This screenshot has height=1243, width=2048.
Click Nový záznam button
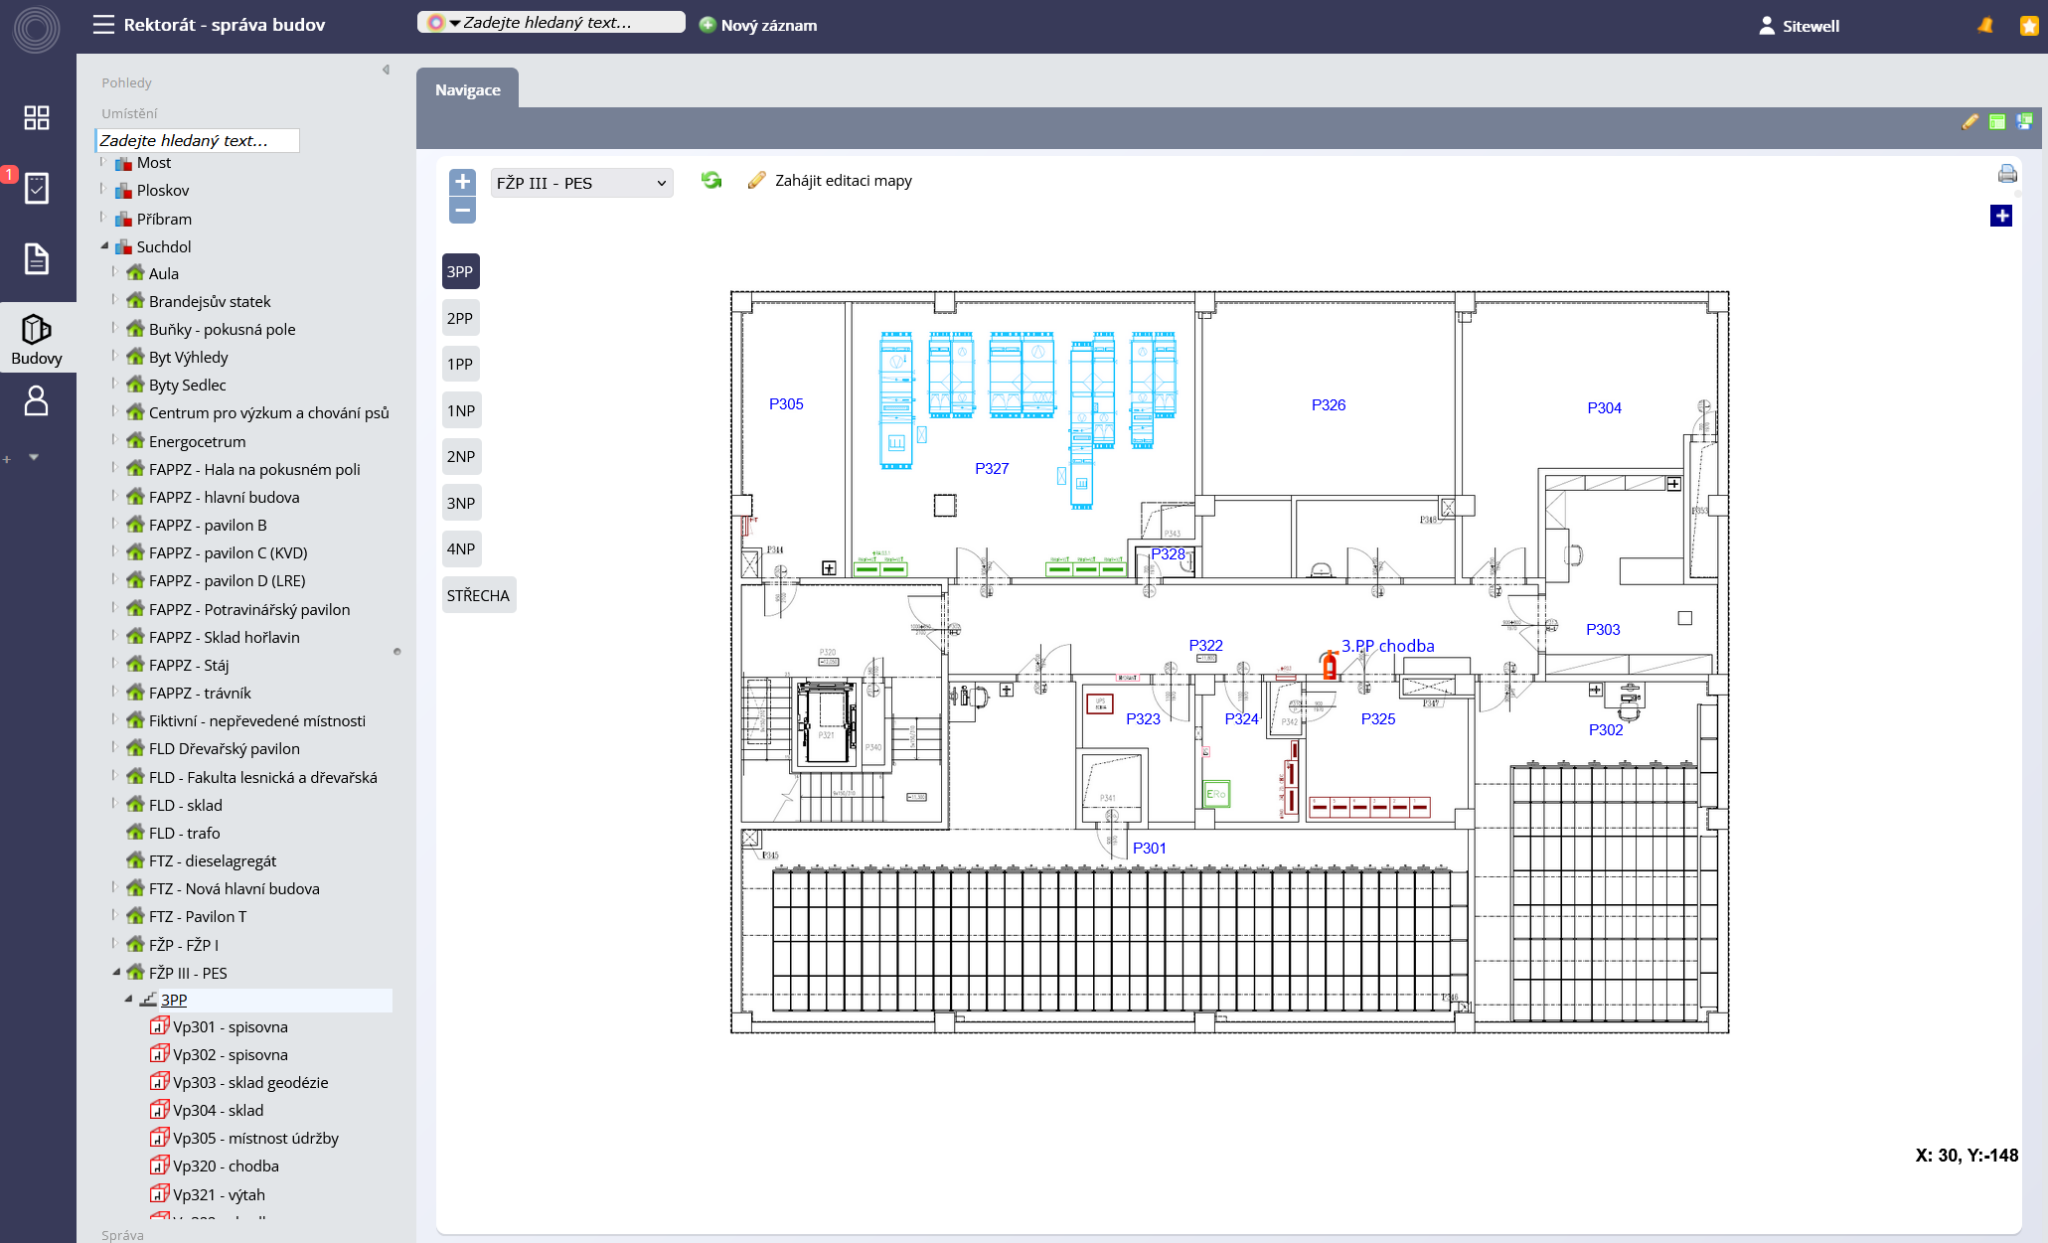point(758,25)
